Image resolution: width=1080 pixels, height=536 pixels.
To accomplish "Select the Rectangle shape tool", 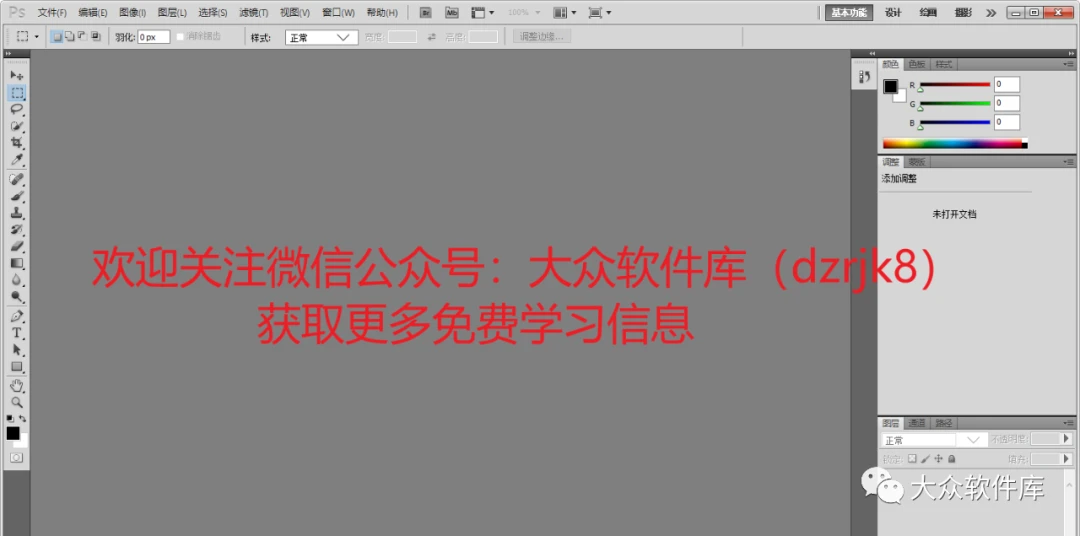I will pyautogui.click(x=17, y=367).
